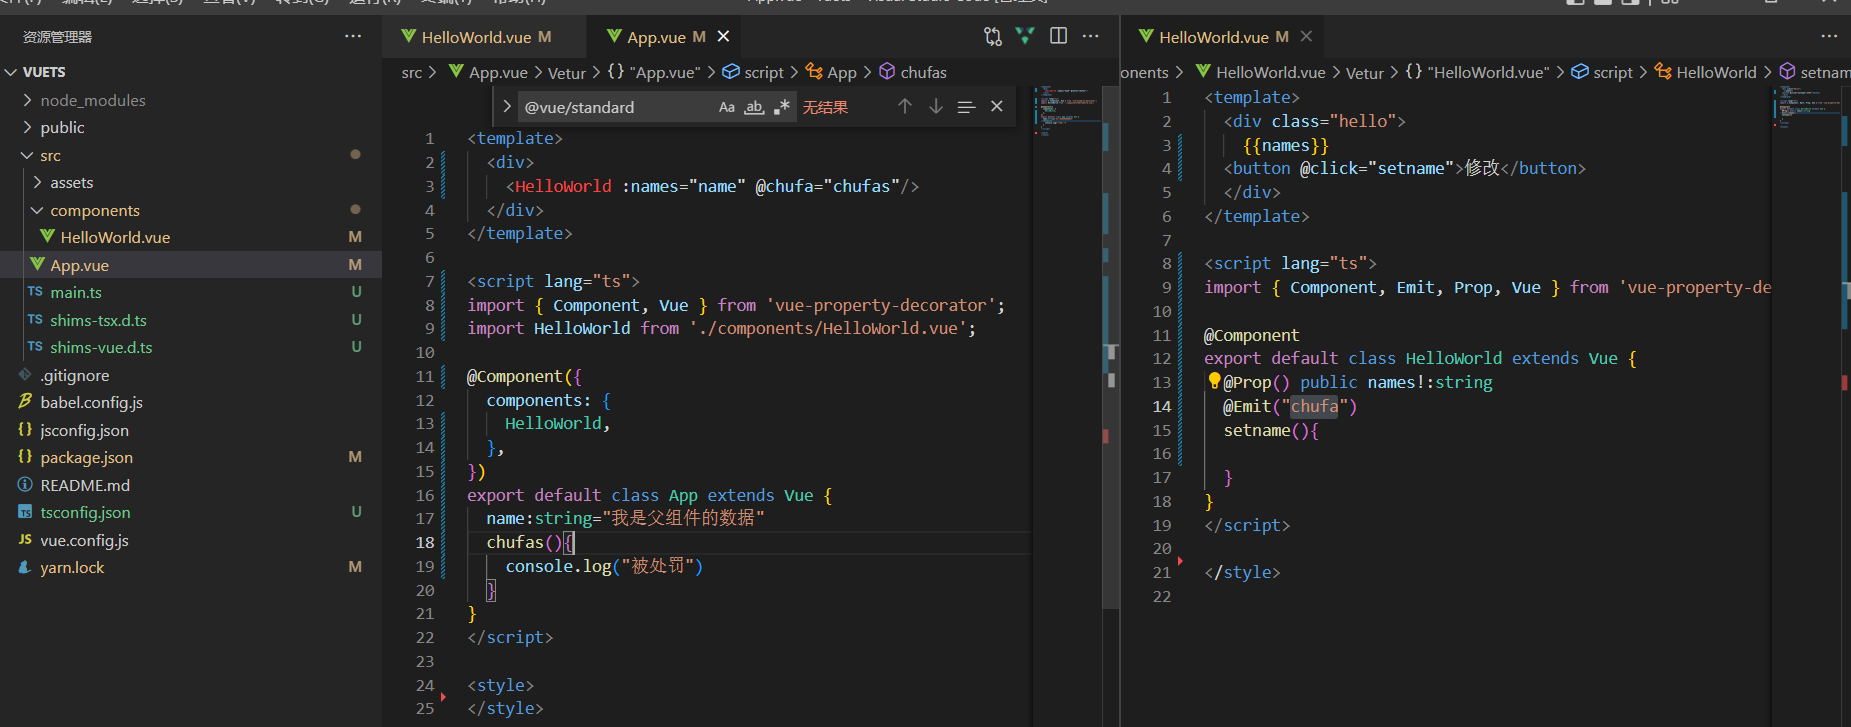Viewport: 1851px width, 727px height.
Task: Close the App.vue tab
Action: point(723,36)
